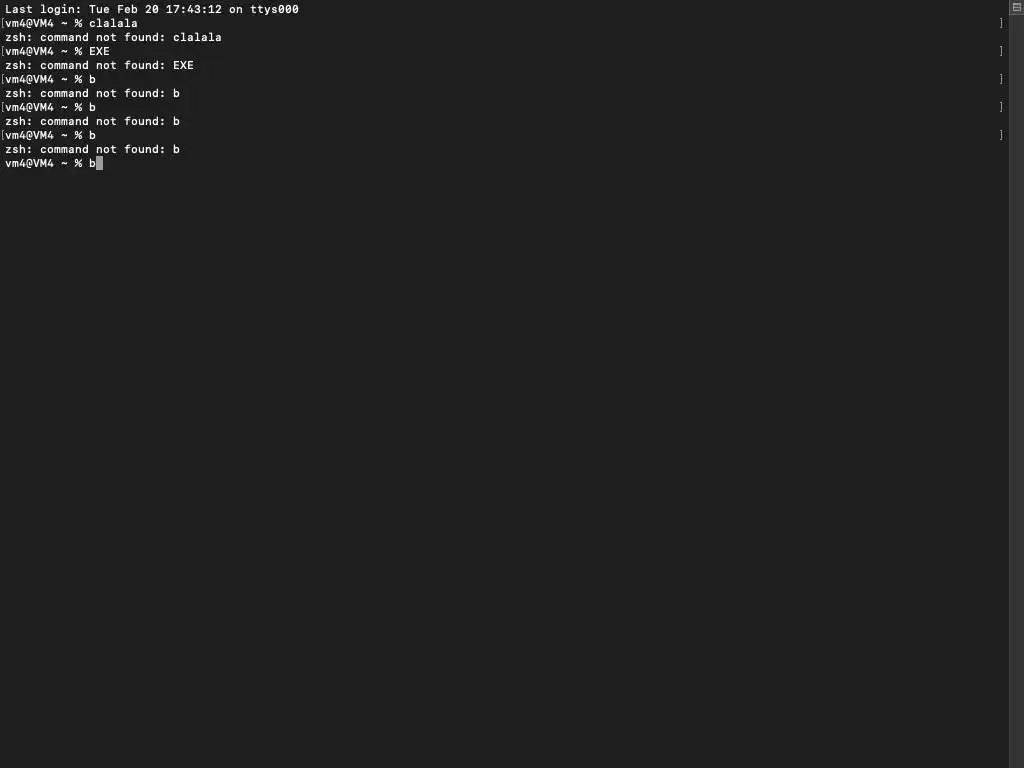Screen dimensions: 1024x768
Task: Click 'command not found: clalala' error text
Action: click(131, 37)
